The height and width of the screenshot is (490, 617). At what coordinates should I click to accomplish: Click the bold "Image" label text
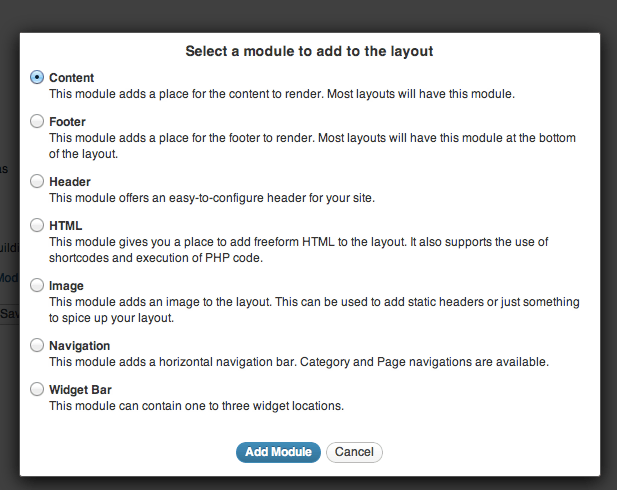coord(66,286)
